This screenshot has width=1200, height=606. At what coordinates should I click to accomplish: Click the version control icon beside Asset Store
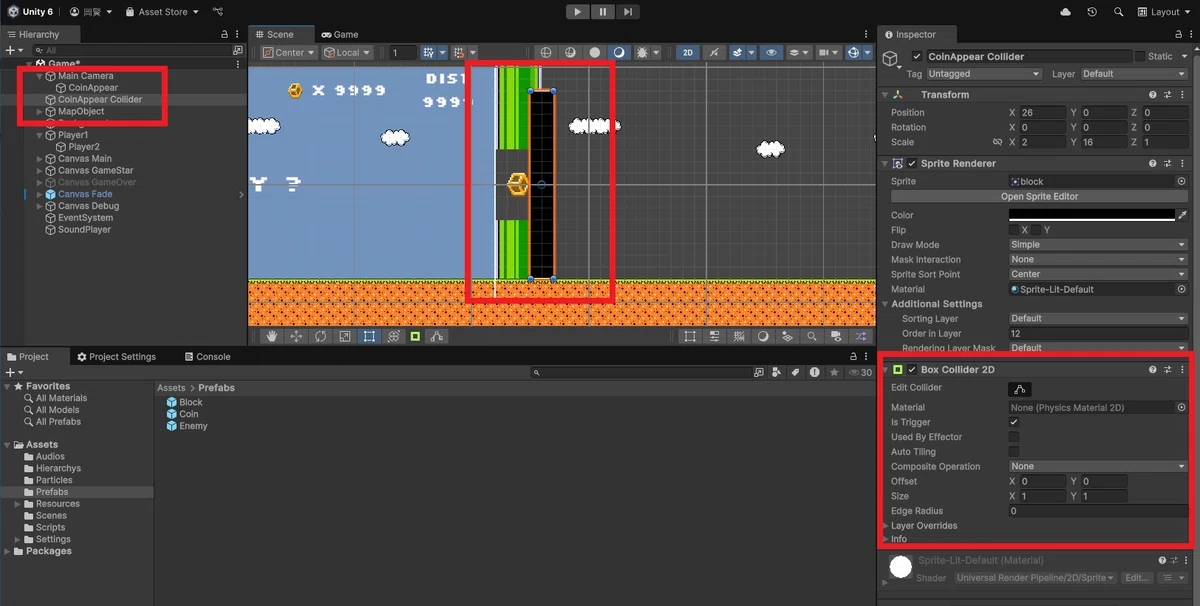pyautogui.click(x=217, y=12)
